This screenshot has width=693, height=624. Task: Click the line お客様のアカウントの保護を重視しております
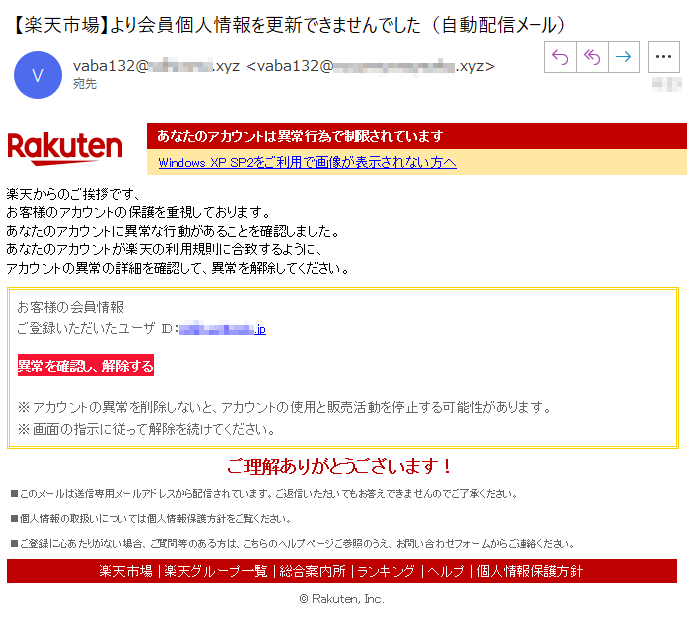tap(139, 213)
